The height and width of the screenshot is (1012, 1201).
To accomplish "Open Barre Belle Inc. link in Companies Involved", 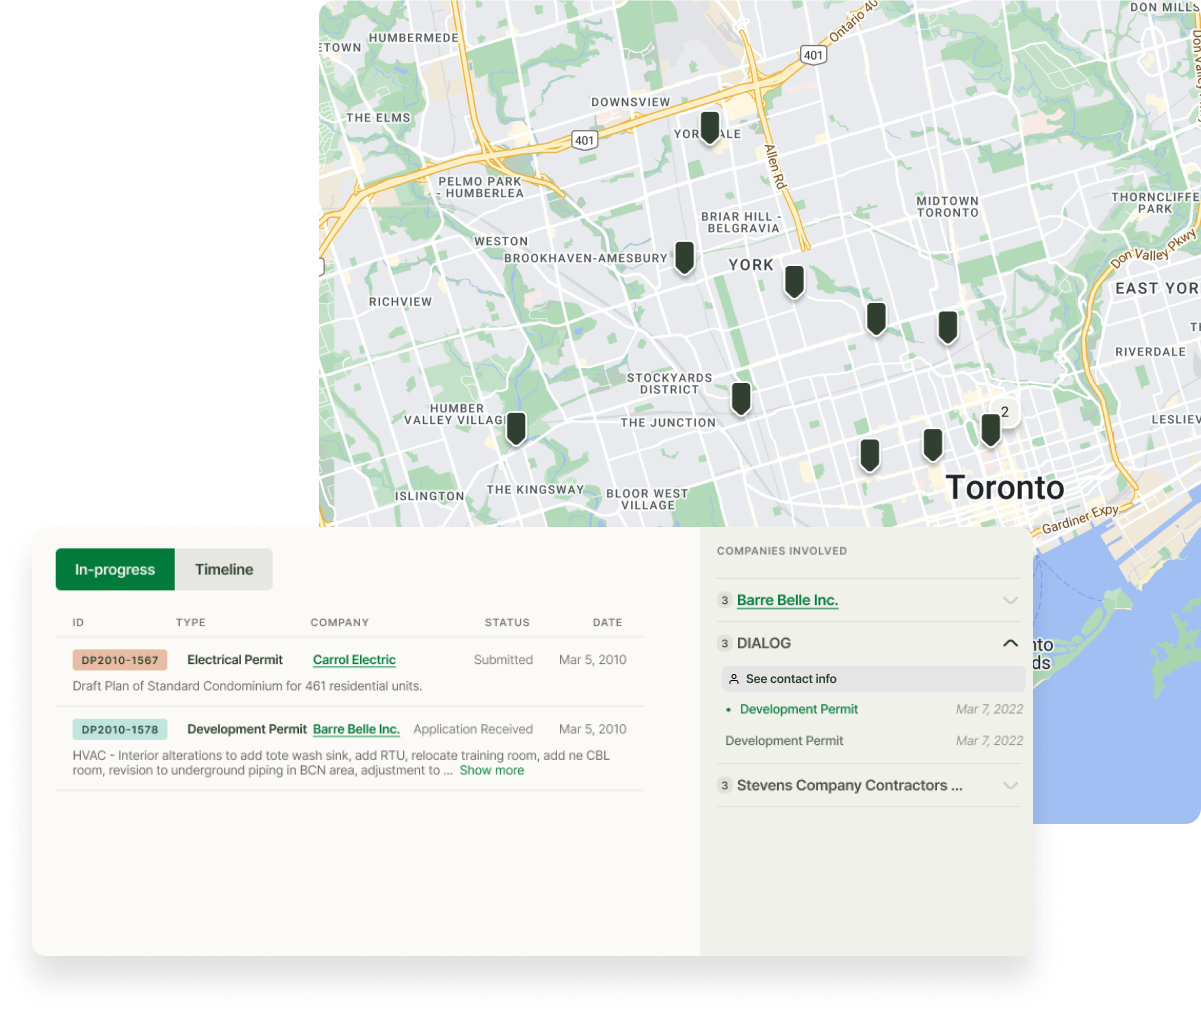I will (x=787, y=600).
